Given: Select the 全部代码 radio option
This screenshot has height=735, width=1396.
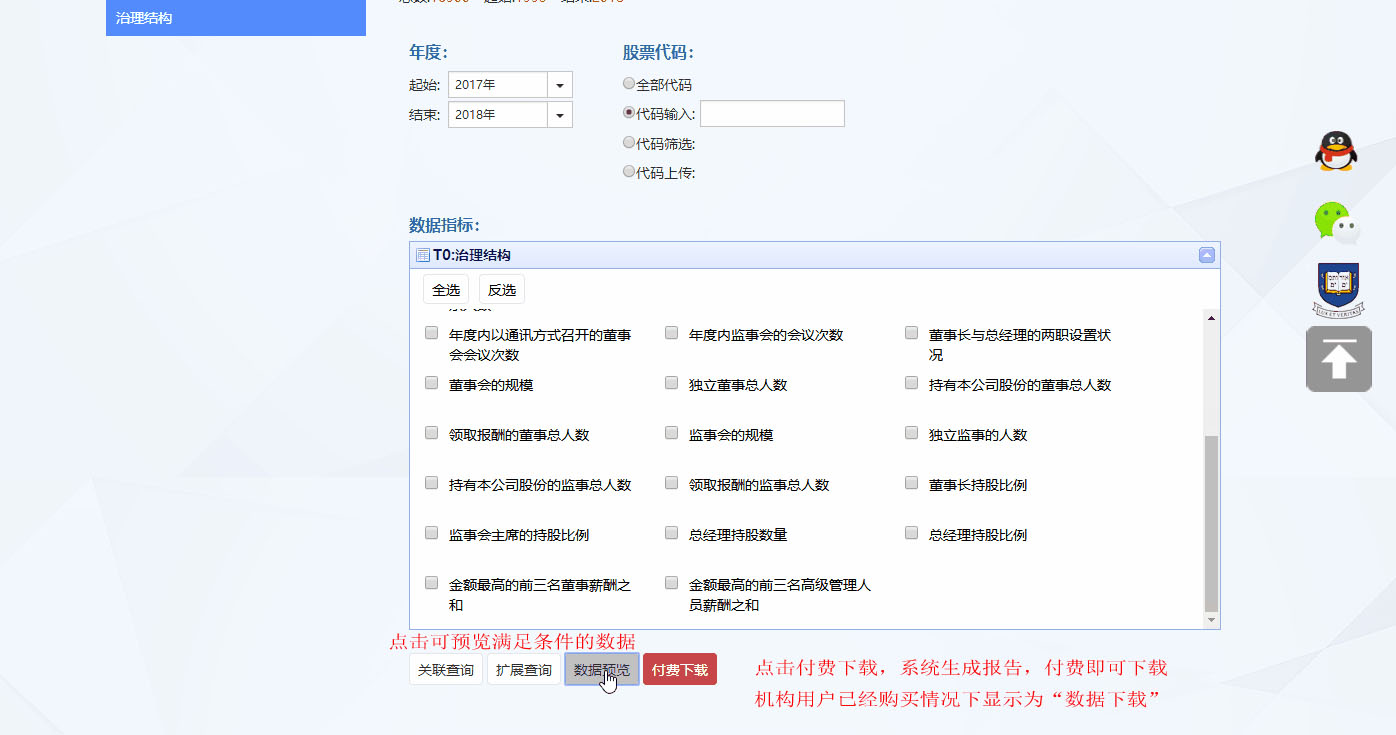Looking at the screenshot, I should [629, 84].
